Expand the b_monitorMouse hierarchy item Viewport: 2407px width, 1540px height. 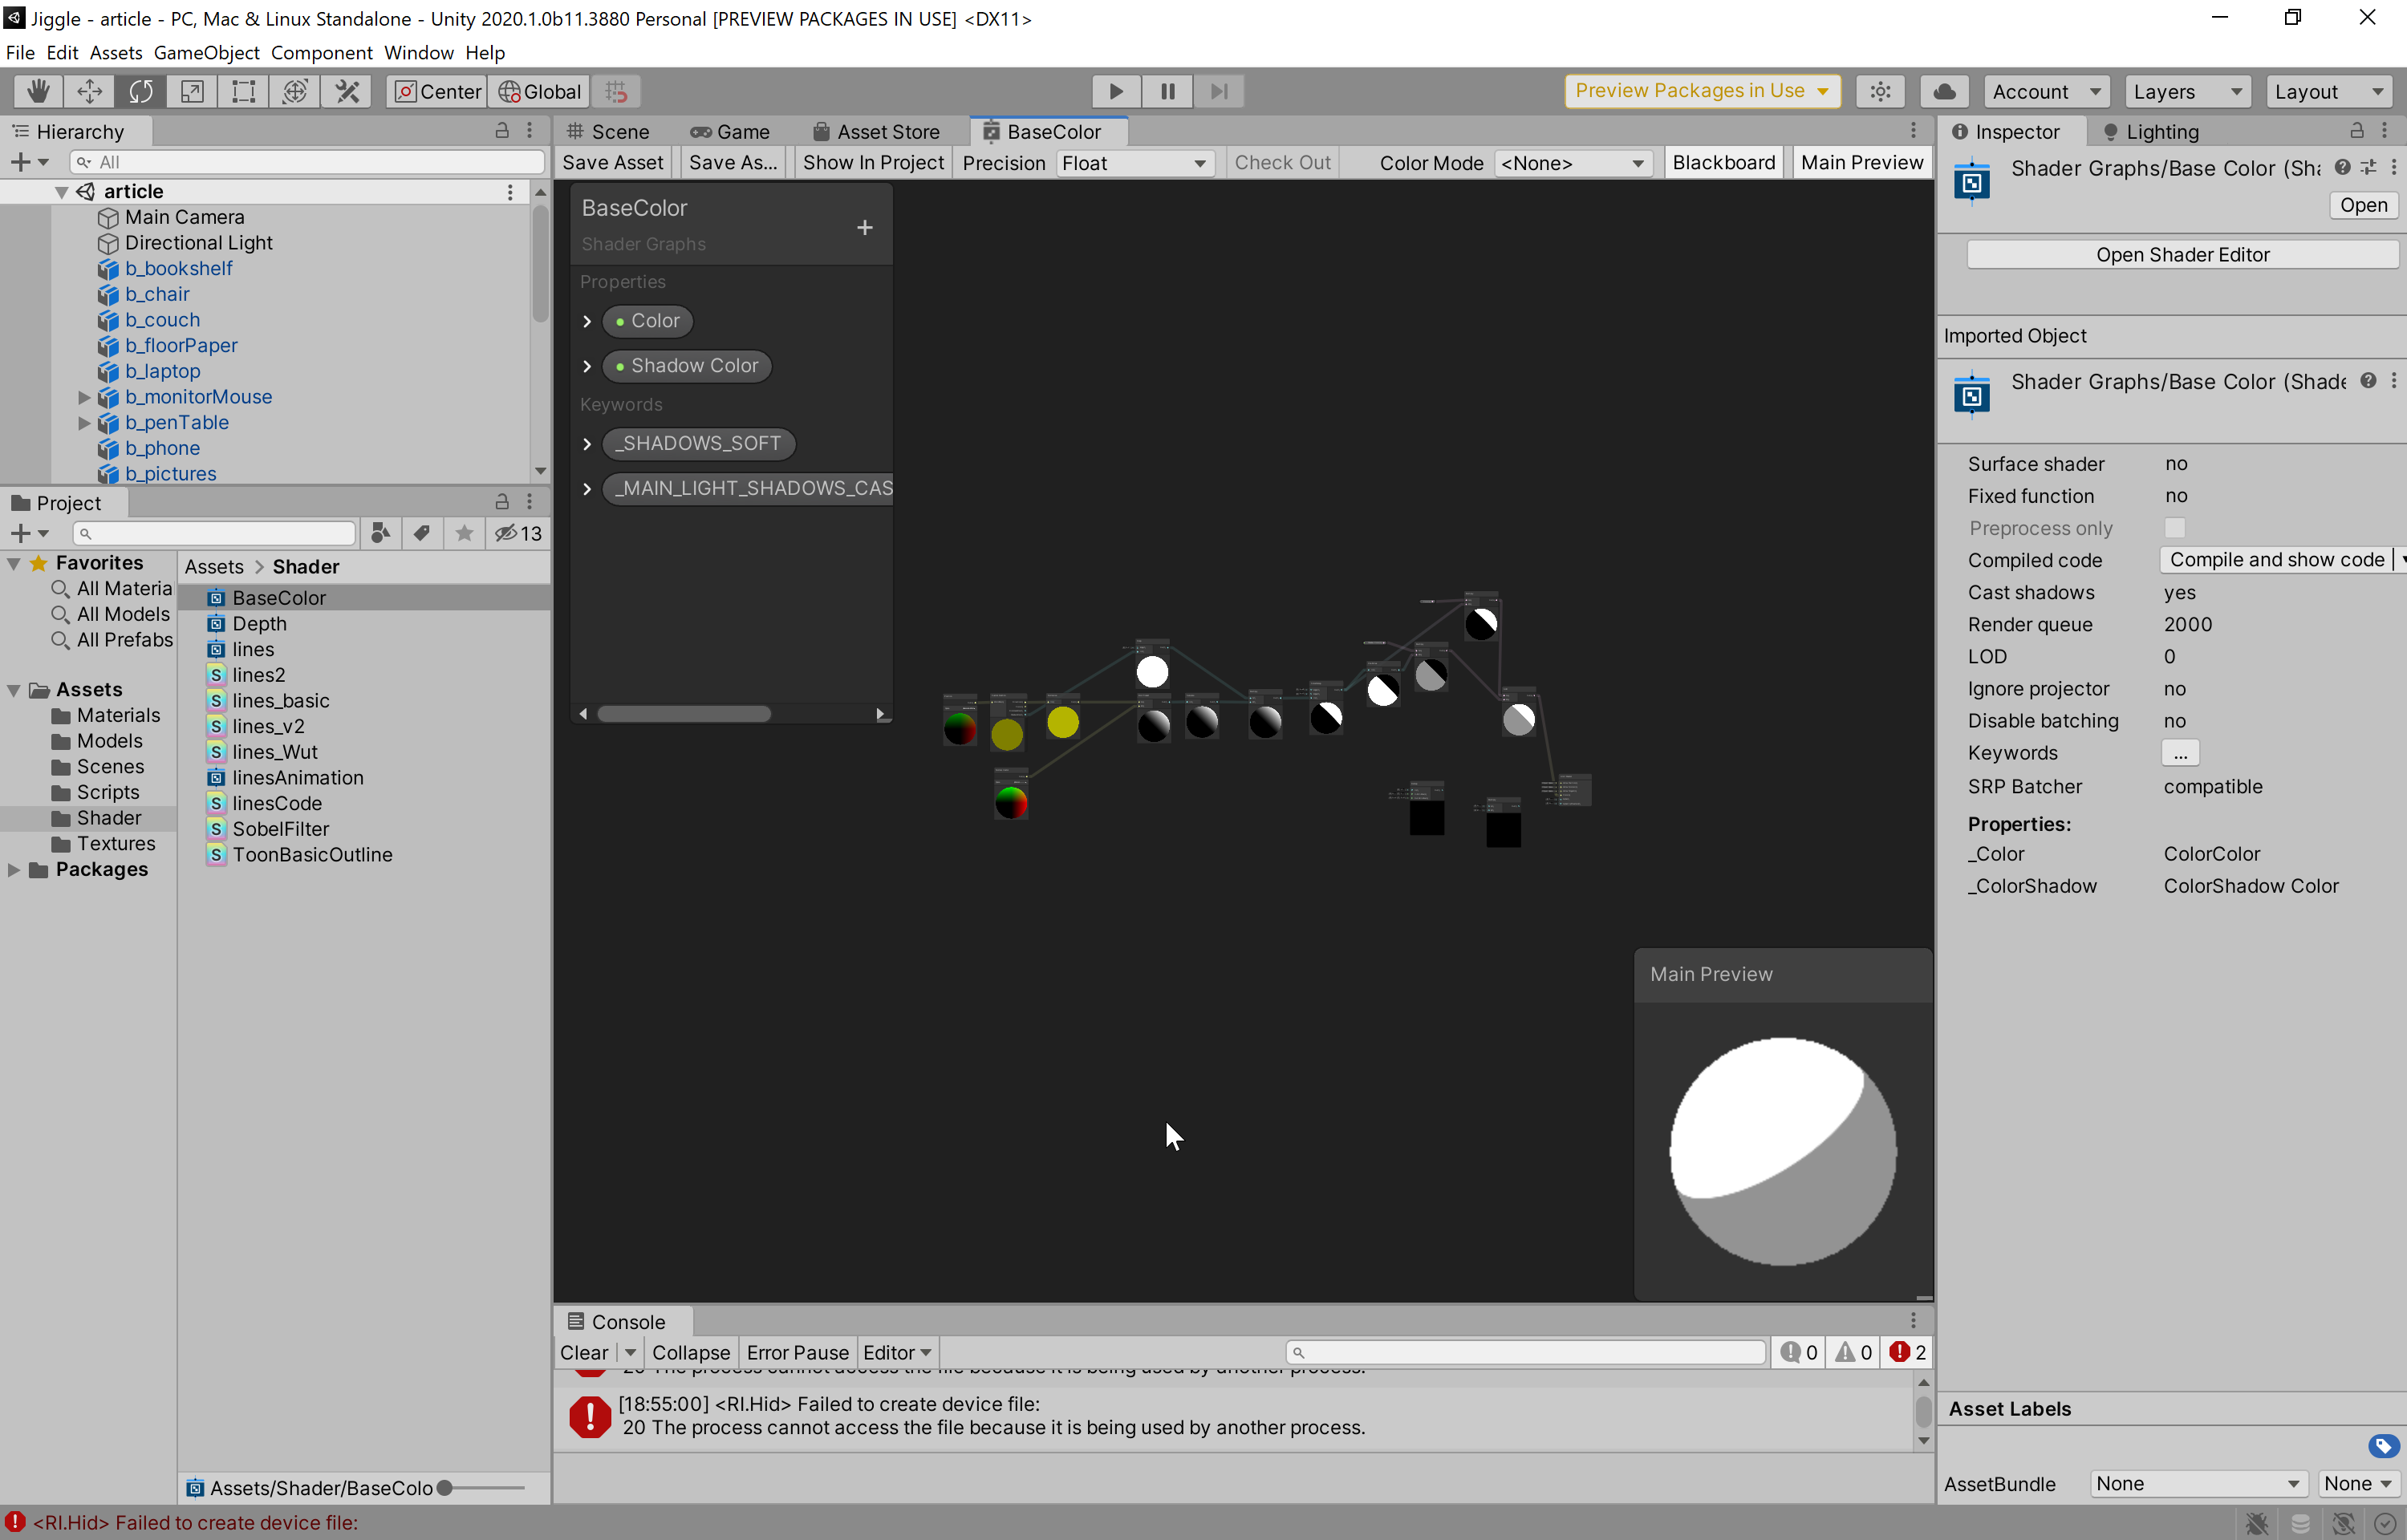pos(84,397)
